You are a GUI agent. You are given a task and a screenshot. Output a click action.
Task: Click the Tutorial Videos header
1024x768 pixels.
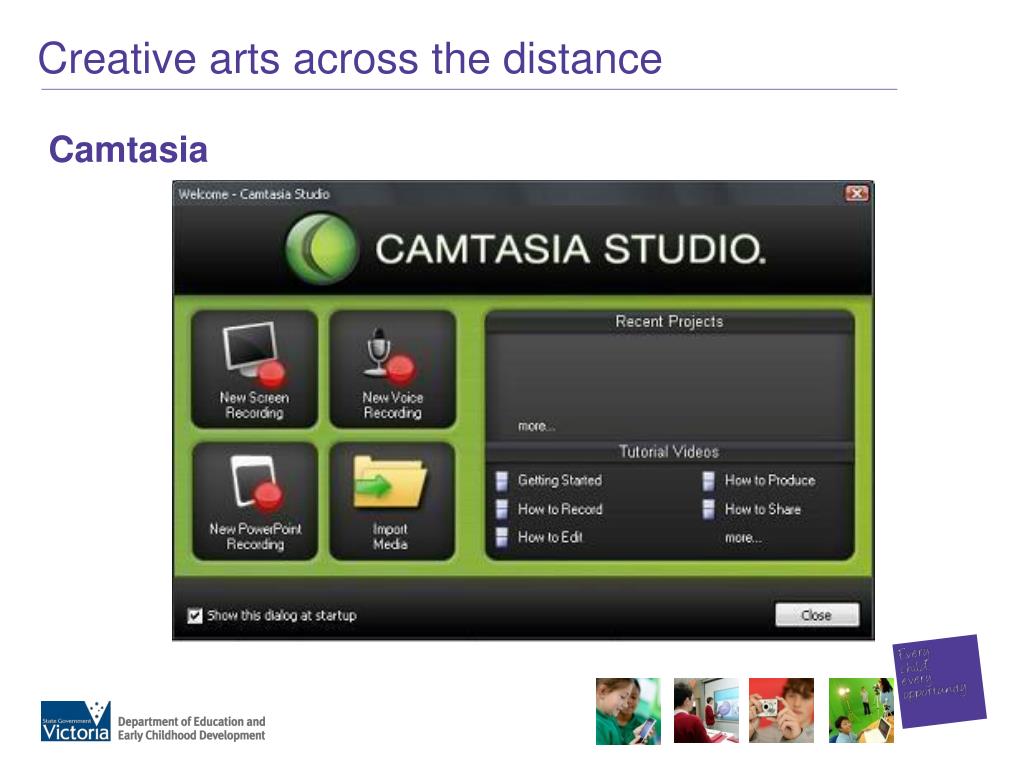click(x=669, y=452)
